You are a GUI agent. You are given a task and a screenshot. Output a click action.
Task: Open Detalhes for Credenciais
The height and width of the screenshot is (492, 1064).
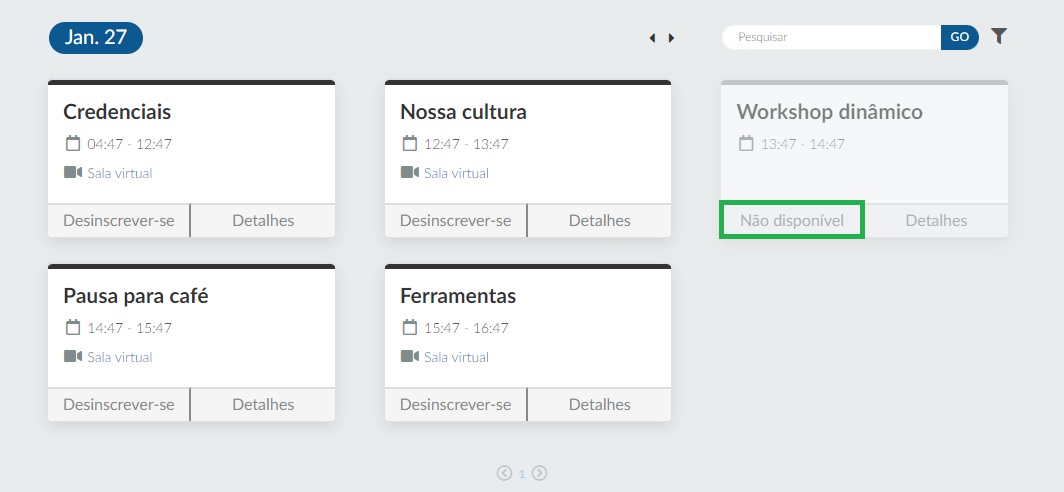pos(263,221)
